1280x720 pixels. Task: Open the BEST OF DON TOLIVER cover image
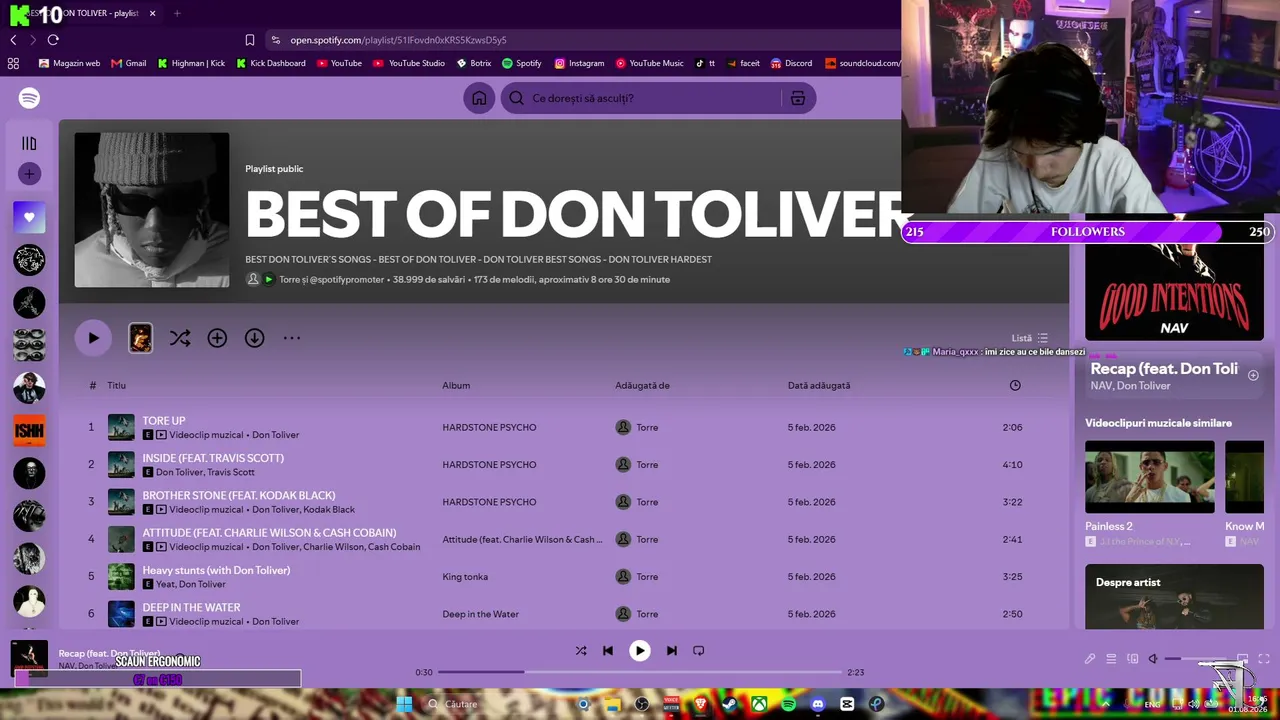click(x=152, y=210)
